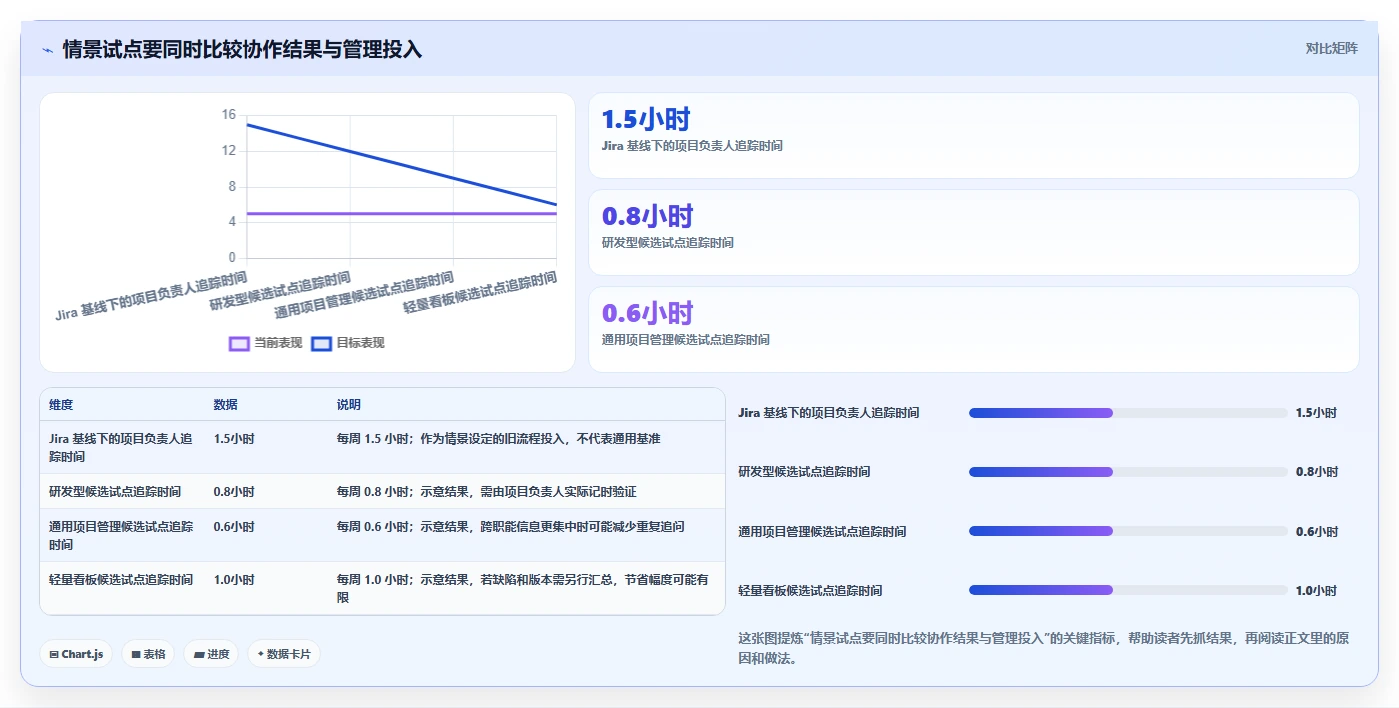
Task: Click the progress label 通用项目管理候选试点追踪时间
Action: (822, 531)
